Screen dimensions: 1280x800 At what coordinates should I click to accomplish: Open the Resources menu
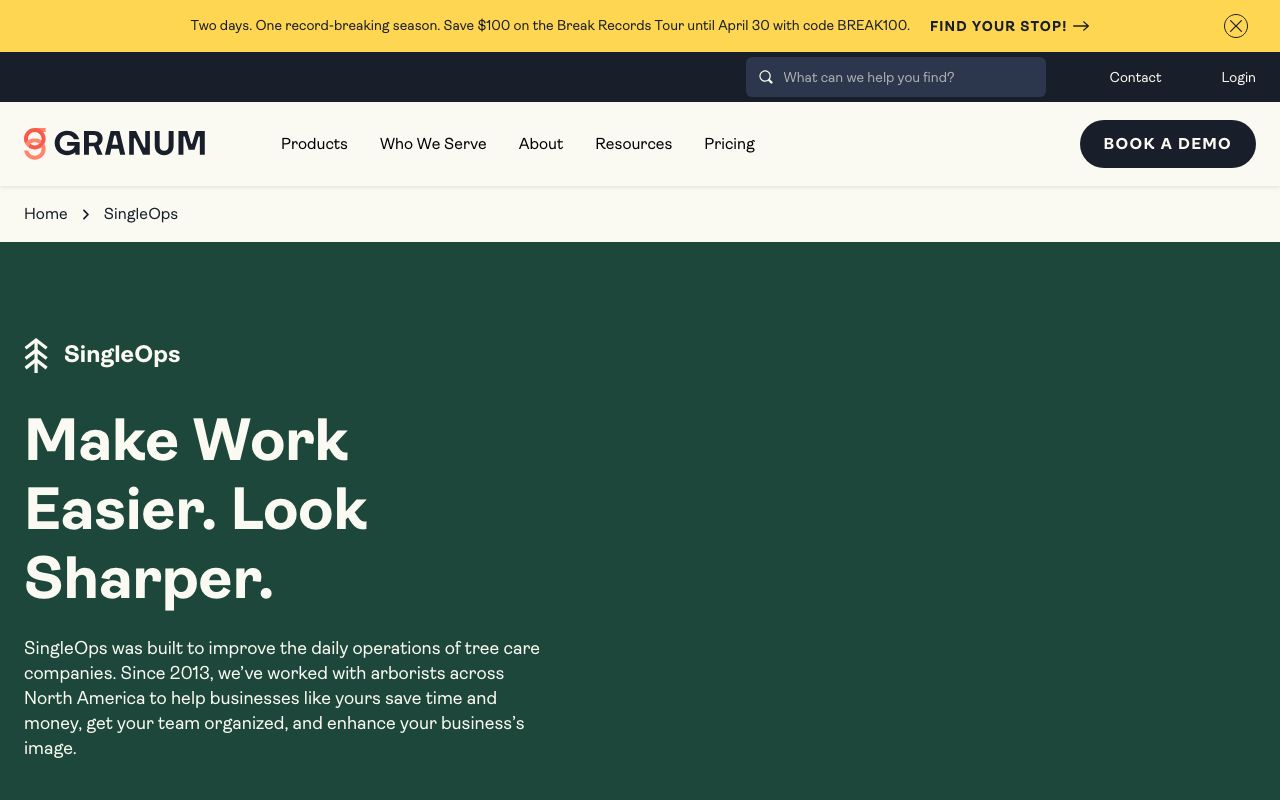[x=634, y=144]
